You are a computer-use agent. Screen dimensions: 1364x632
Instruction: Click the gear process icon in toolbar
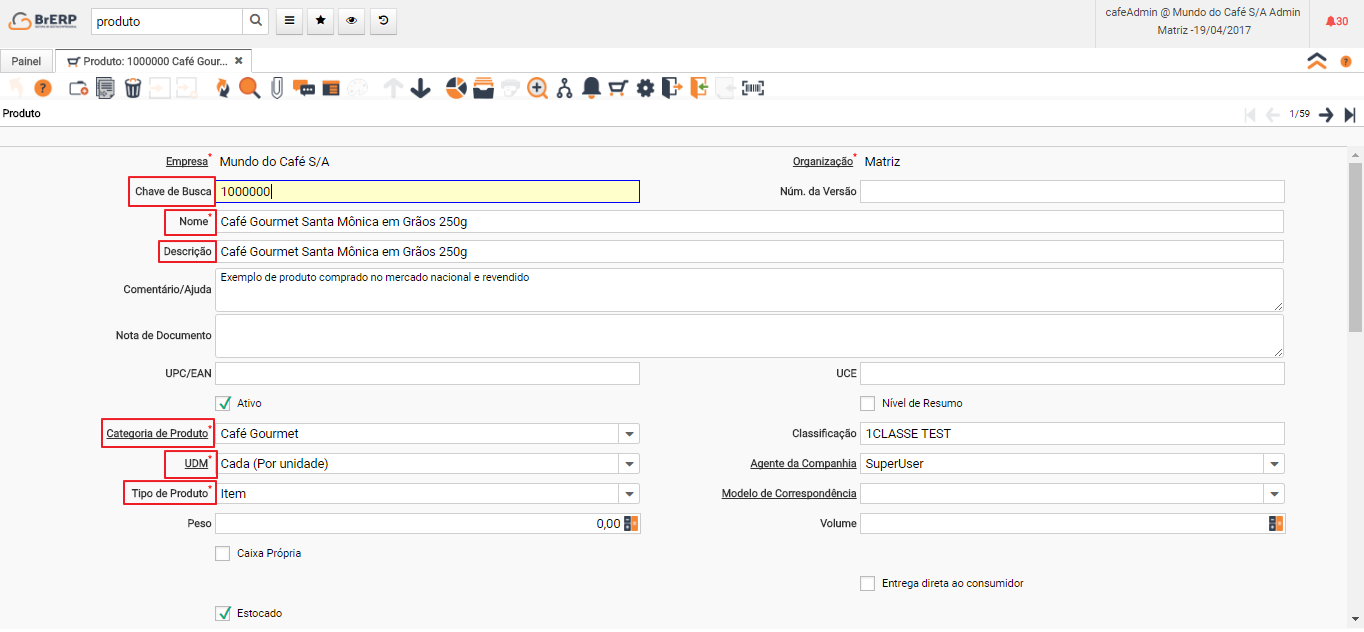click(x=645, y=88)
